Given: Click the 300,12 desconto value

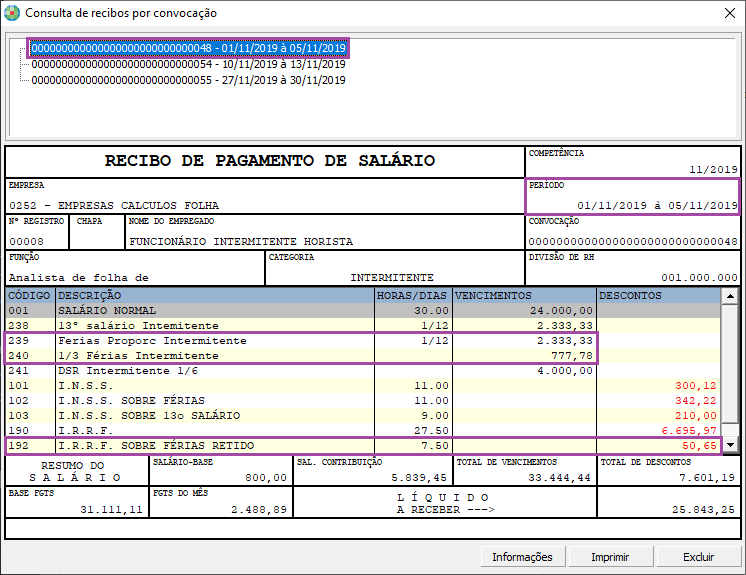Looking at the screenshot, I should pos(696,386).
